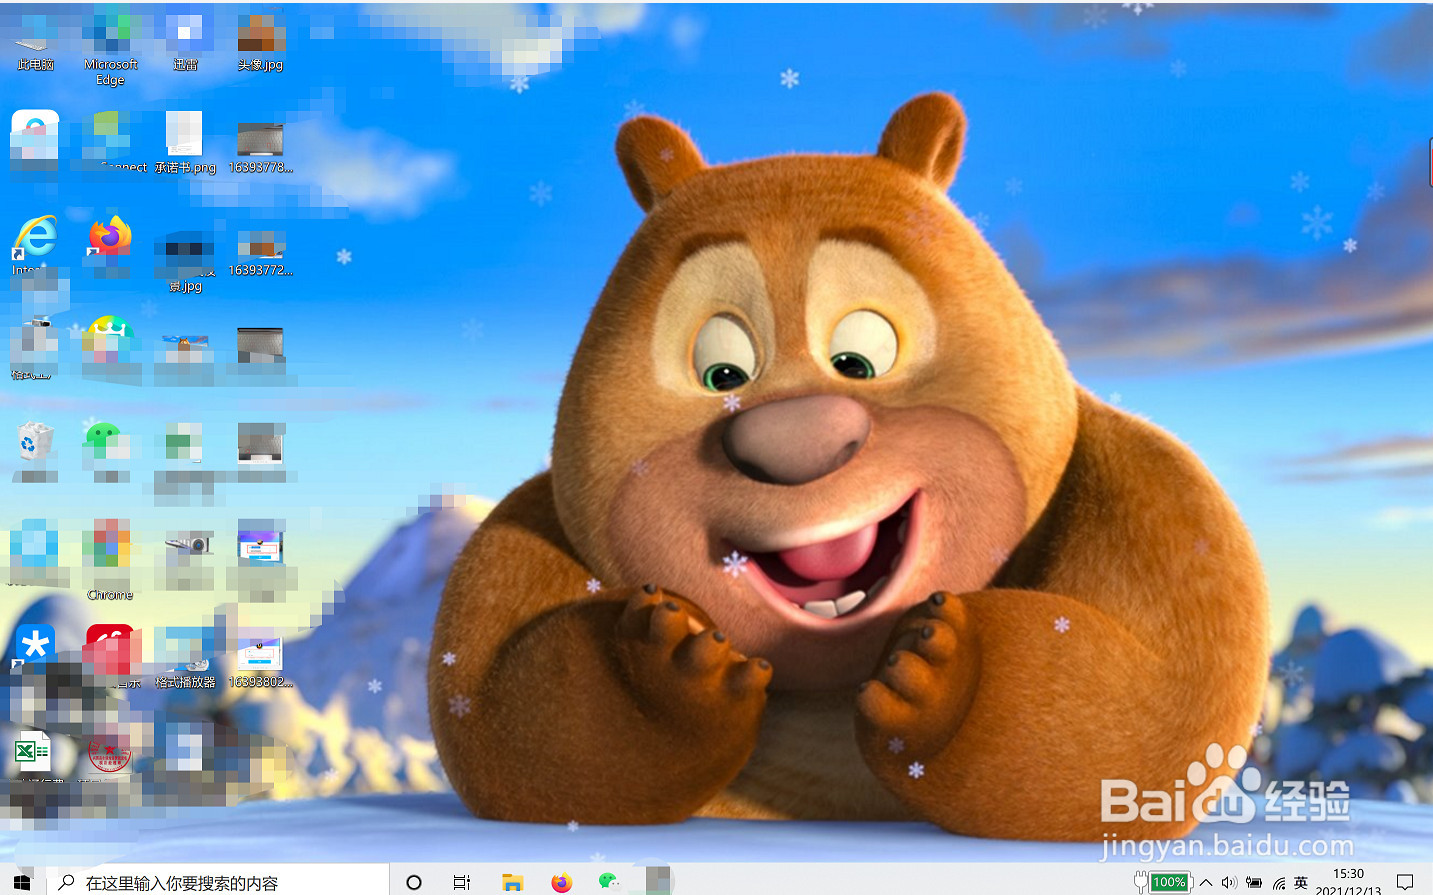Open the Chrome desktop shortcut
Image resolution: width=1433 pixels, height=895 pixels.
pyautogui.click(x=110, y=559)
